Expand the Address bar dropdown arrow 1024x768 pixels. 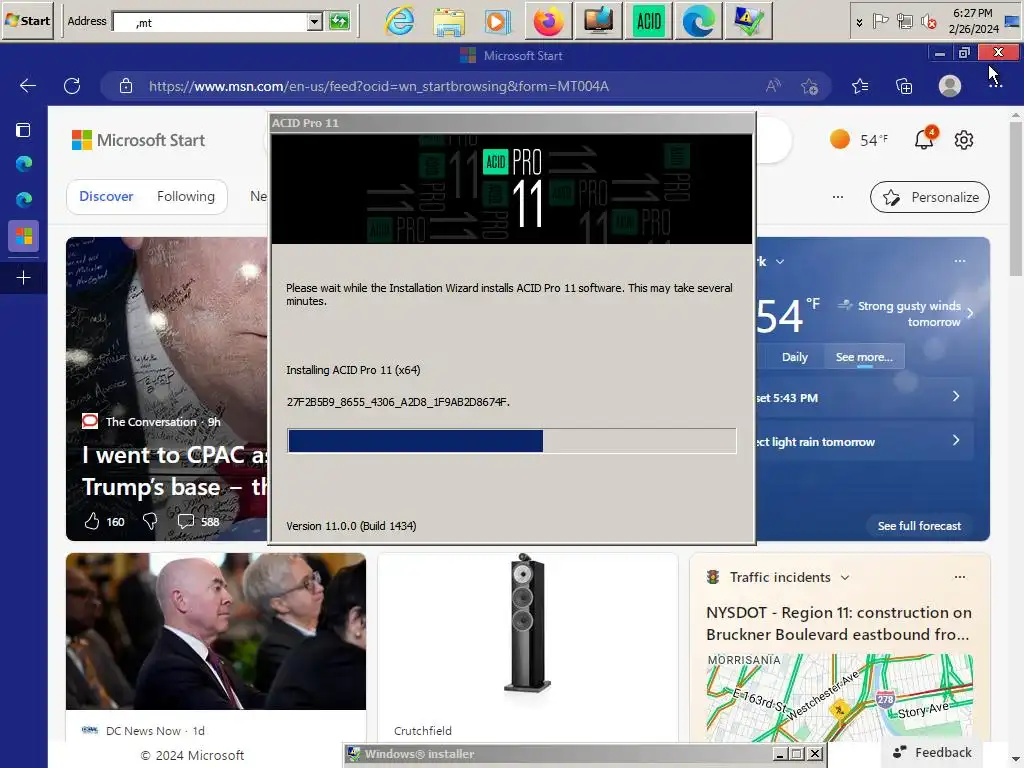[x=314, y=22]
